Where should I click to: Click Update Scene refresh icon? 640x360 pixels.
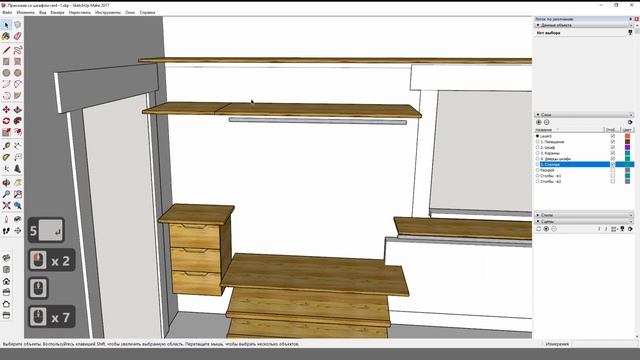pos(538,229)
